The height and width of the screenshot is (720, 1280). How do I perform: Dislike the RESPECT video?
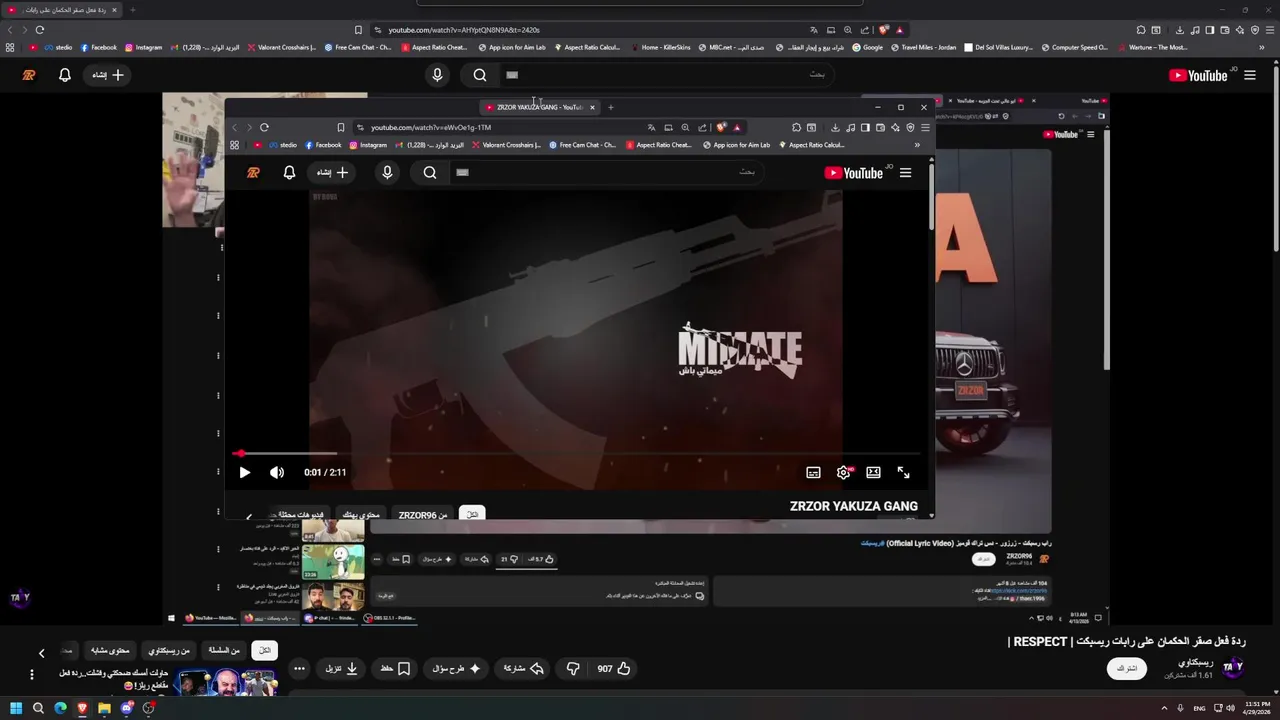[x=573, y=668]
